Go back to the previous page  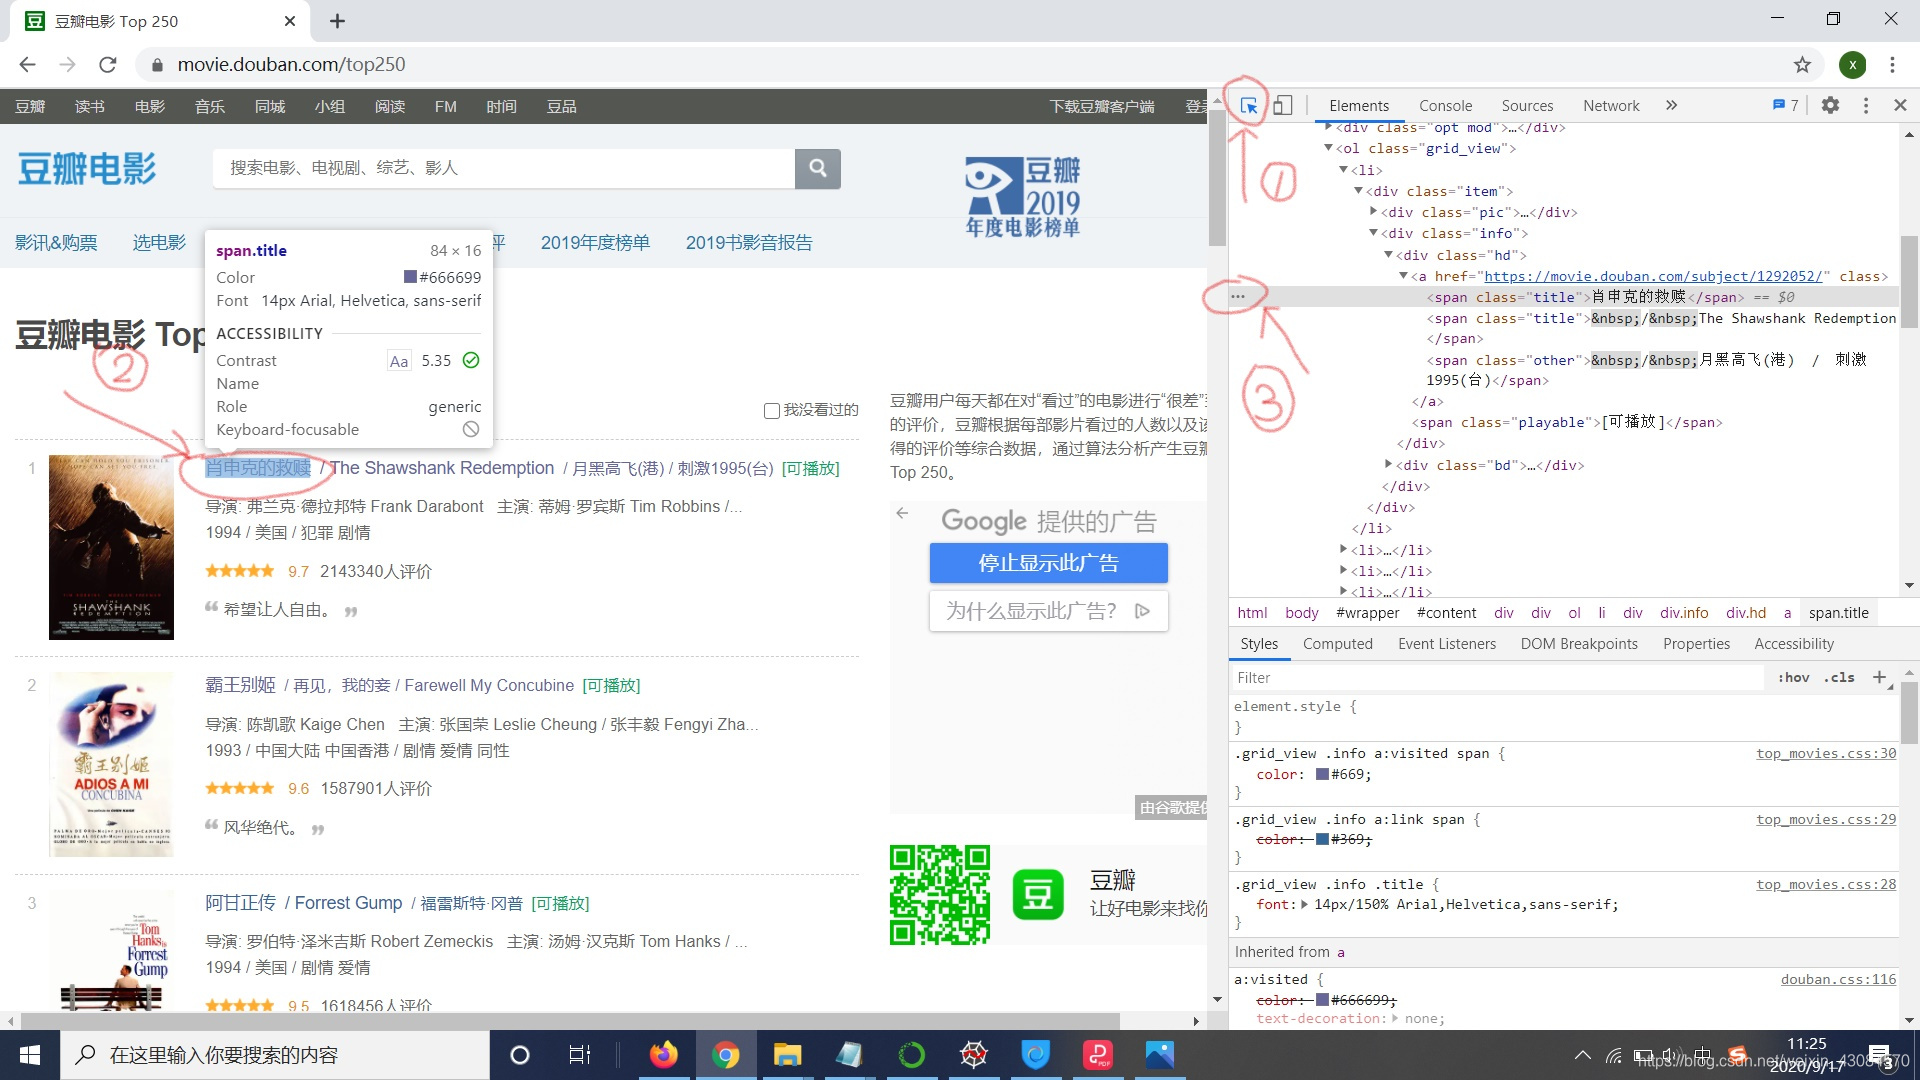(x=27, y=64)
